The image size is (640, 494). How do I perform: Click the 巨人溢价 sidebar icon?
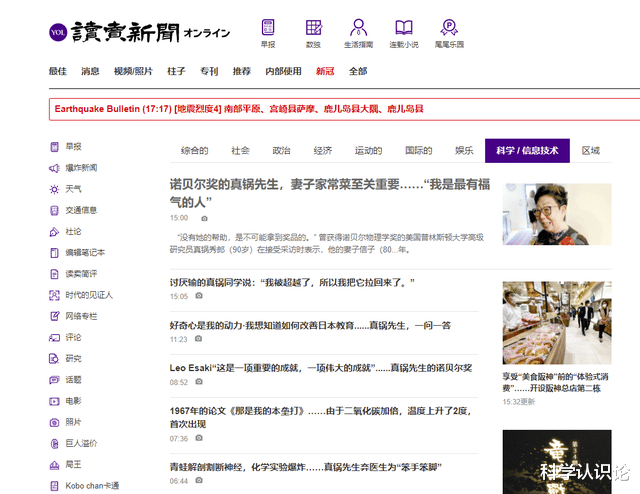tap(54, 443)
